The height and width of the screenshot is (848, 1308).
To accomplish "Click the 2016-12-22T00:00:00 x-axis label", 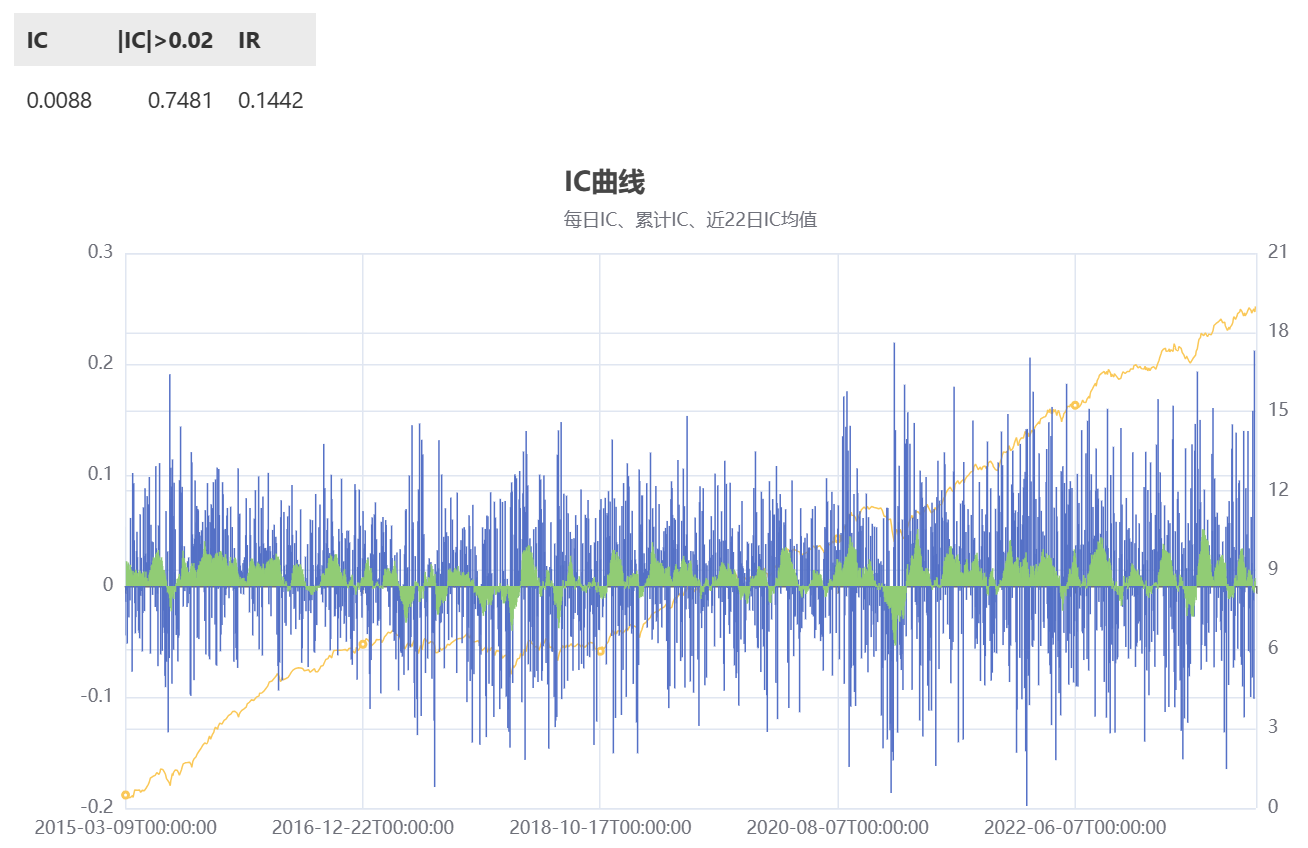I will (x=363, y=828).
